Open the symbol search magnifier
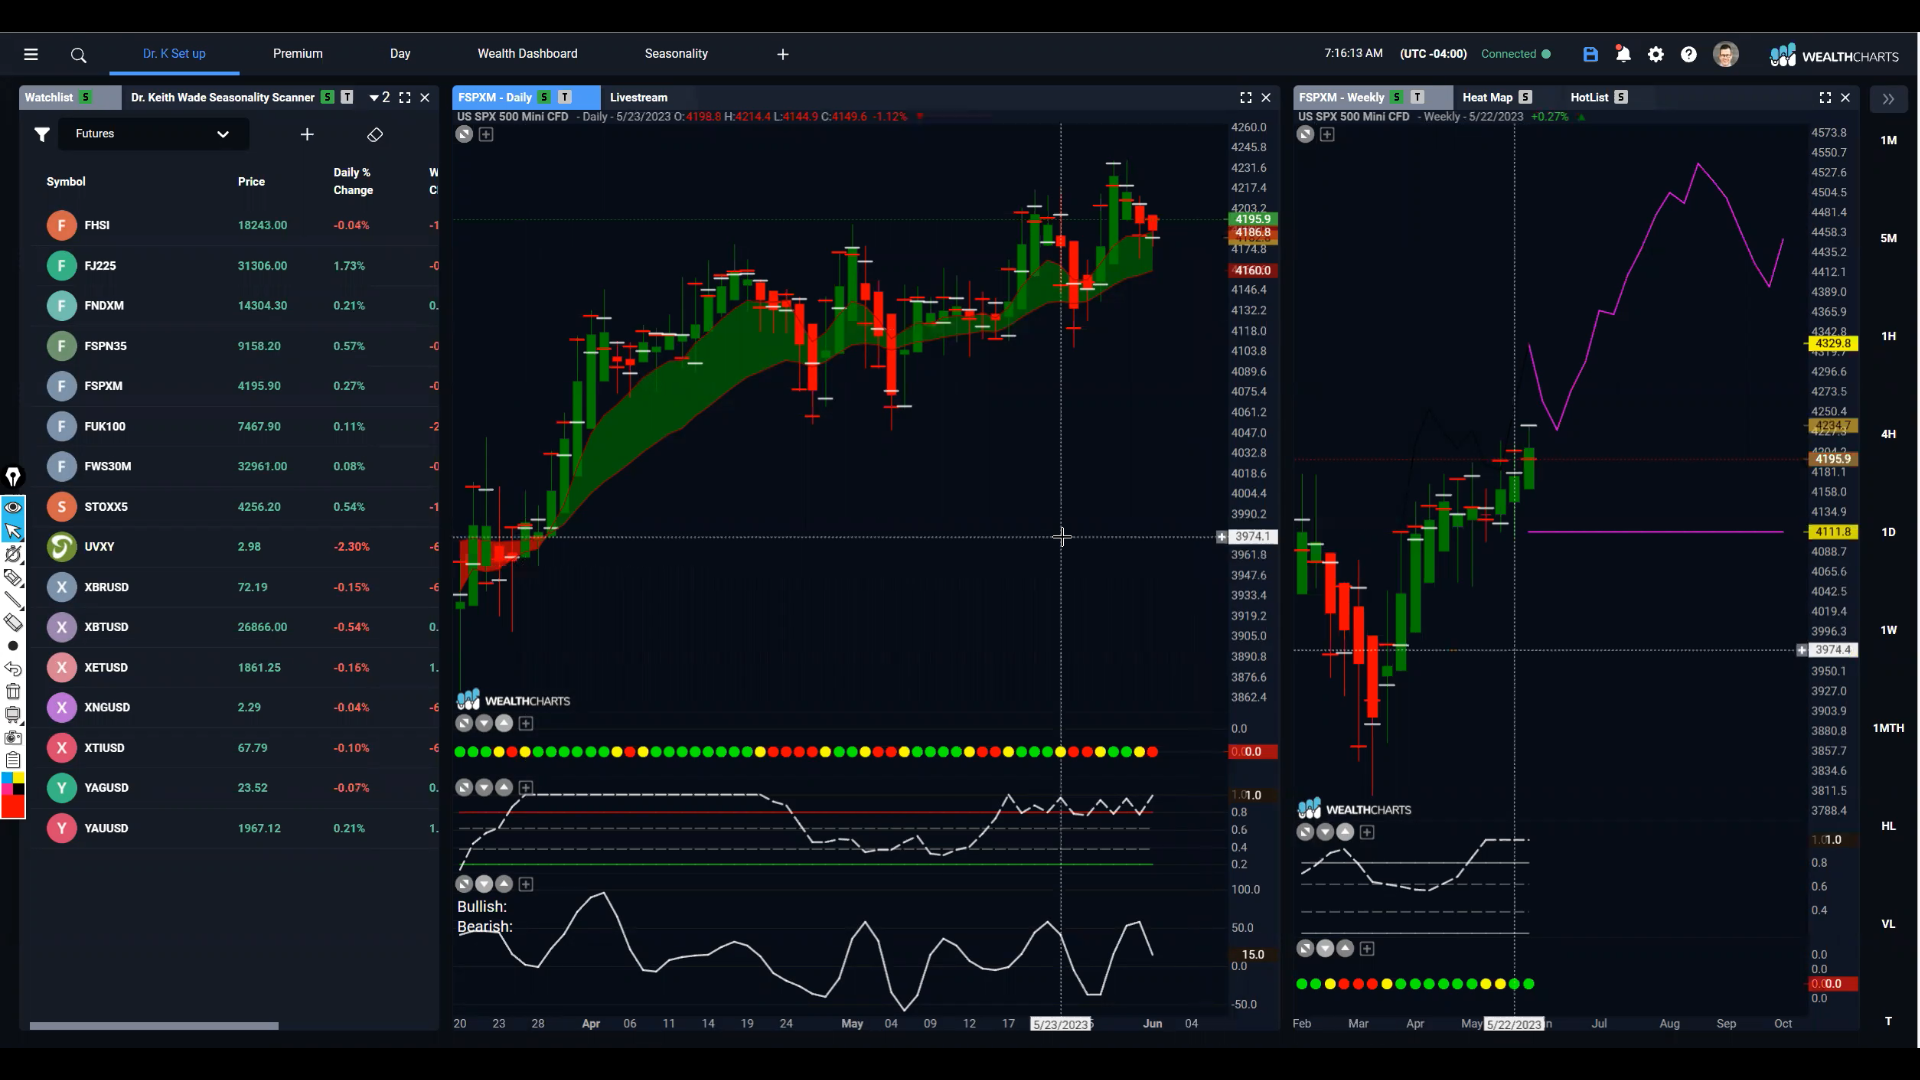 [78, 55]
